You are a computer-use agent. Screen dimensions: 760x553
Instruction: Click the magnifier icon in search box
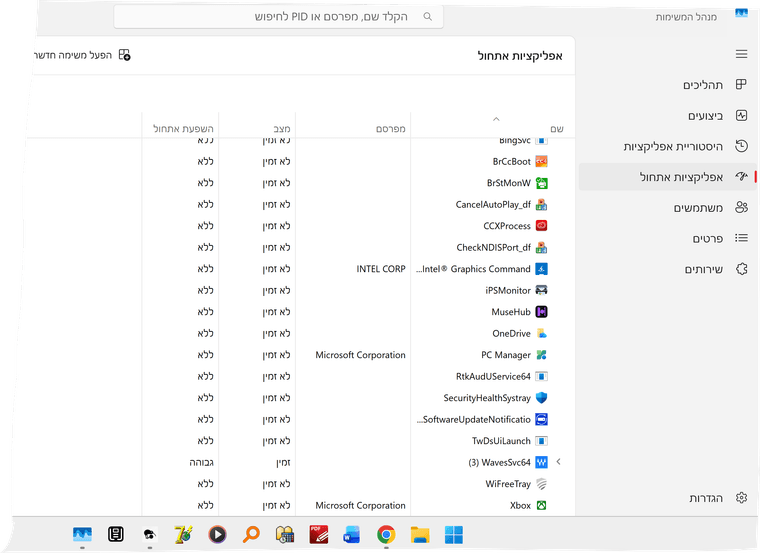coord(428,16)
